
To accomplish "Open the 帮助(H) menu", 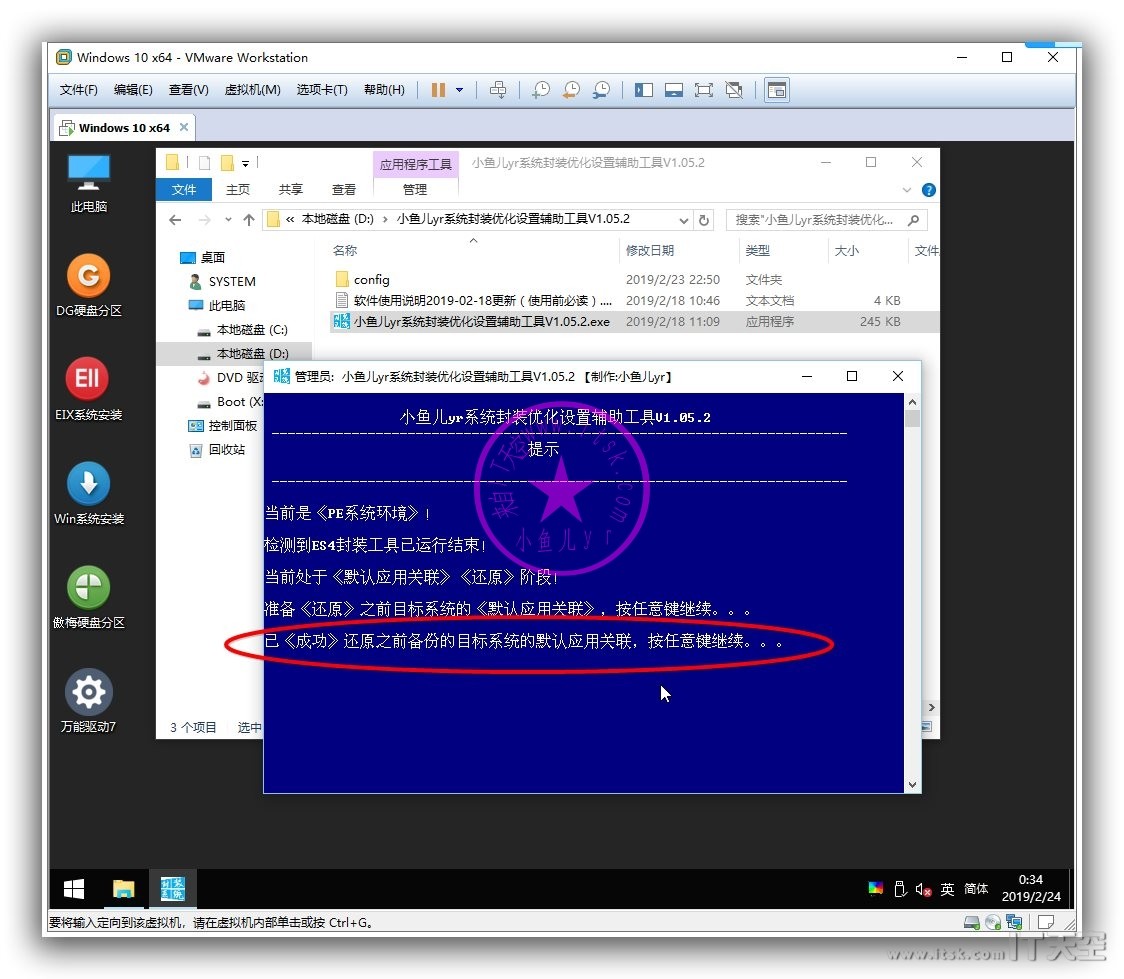I will [x=384, y=90].
